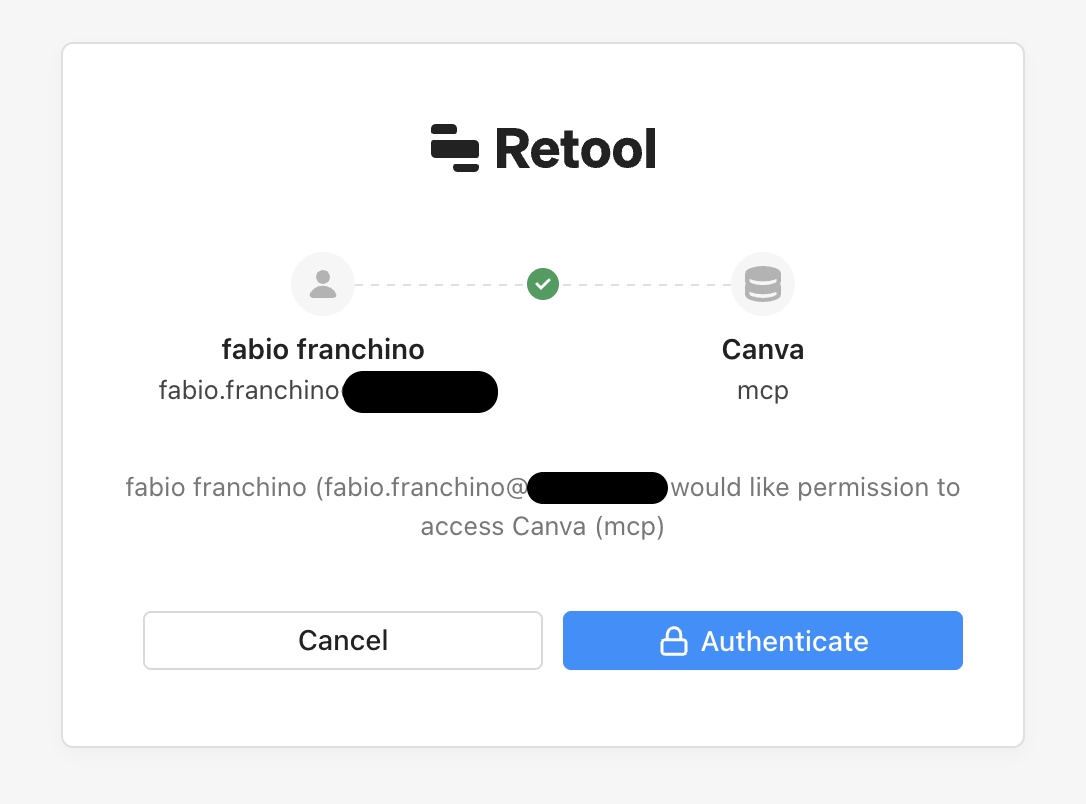This screenshot has height=804, width=1086.
Task: Click the user avatar icon
Action: pyautogui.click(x=322, y=284)
